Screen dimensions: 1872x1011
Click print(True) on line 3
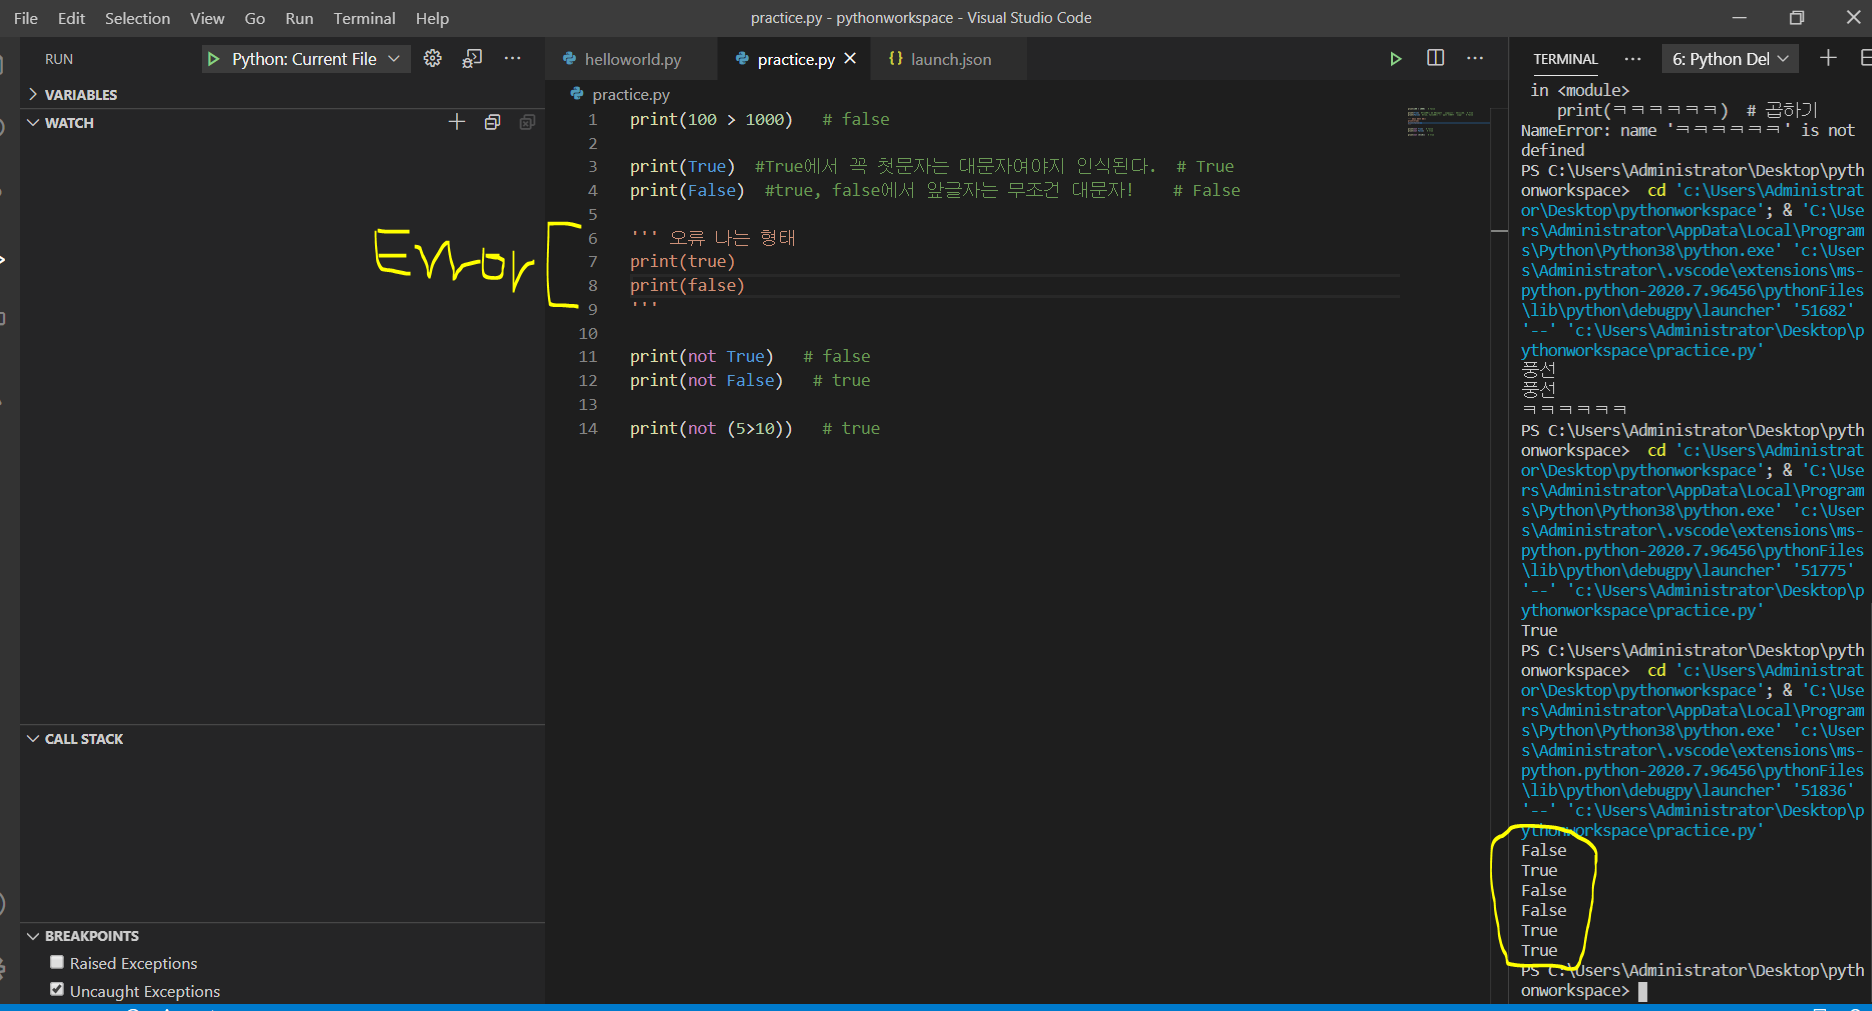click(x=682, y=166)
